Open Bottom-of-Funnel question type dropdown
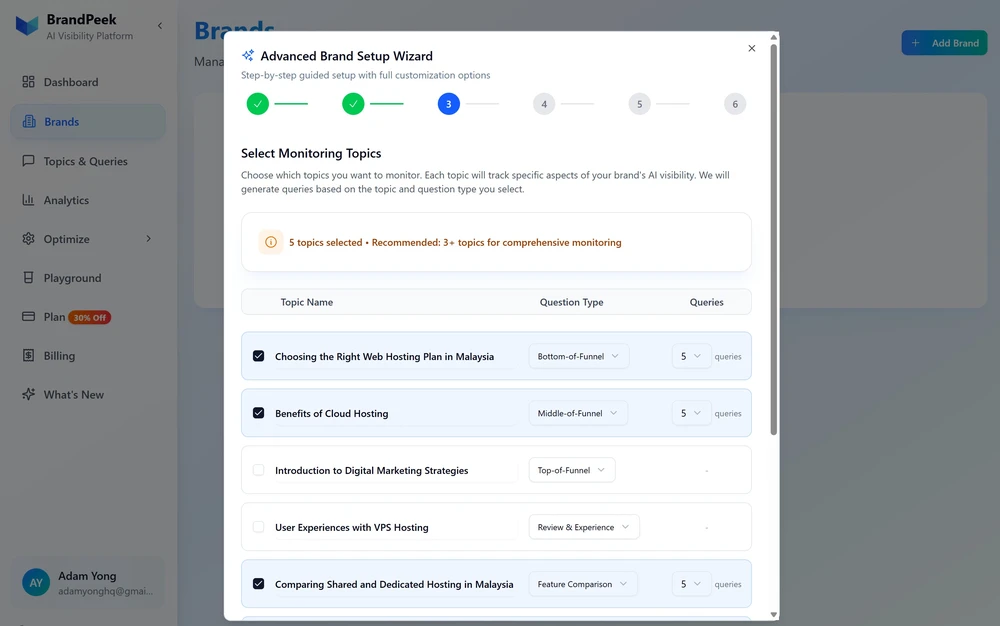The height and width of the screenshot is (626, 1000). coord(578,356)
